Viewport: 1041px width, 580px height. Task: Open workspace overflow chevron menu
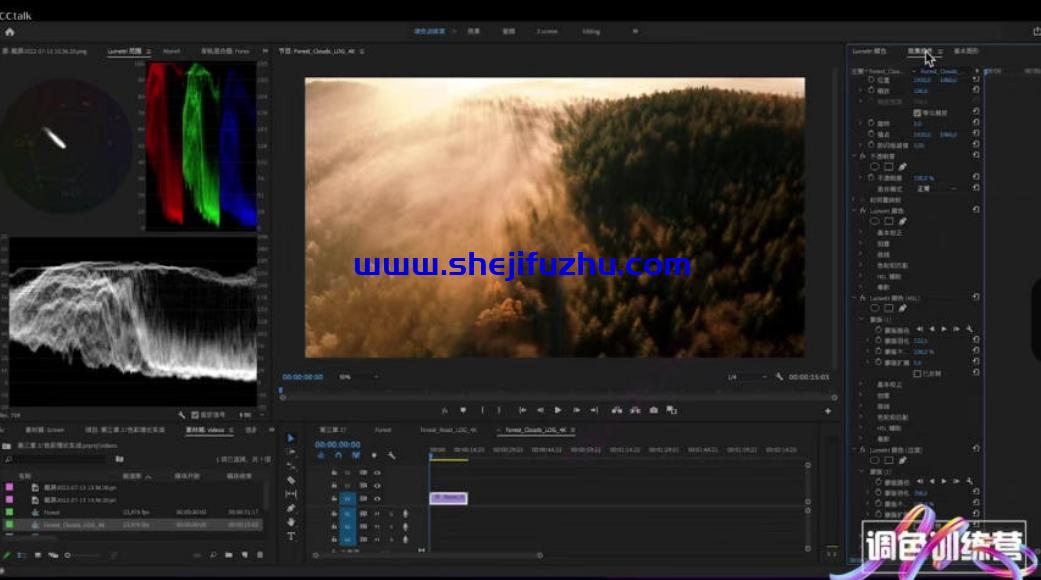pyautogui.click(x=635, y=31)
